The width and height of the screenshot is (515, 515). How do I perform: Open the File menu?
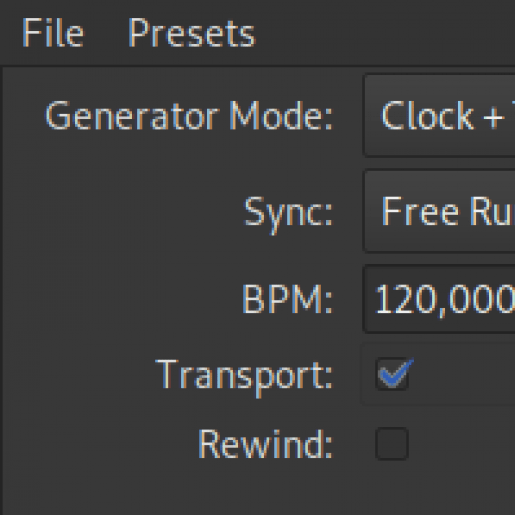(53, 33)
